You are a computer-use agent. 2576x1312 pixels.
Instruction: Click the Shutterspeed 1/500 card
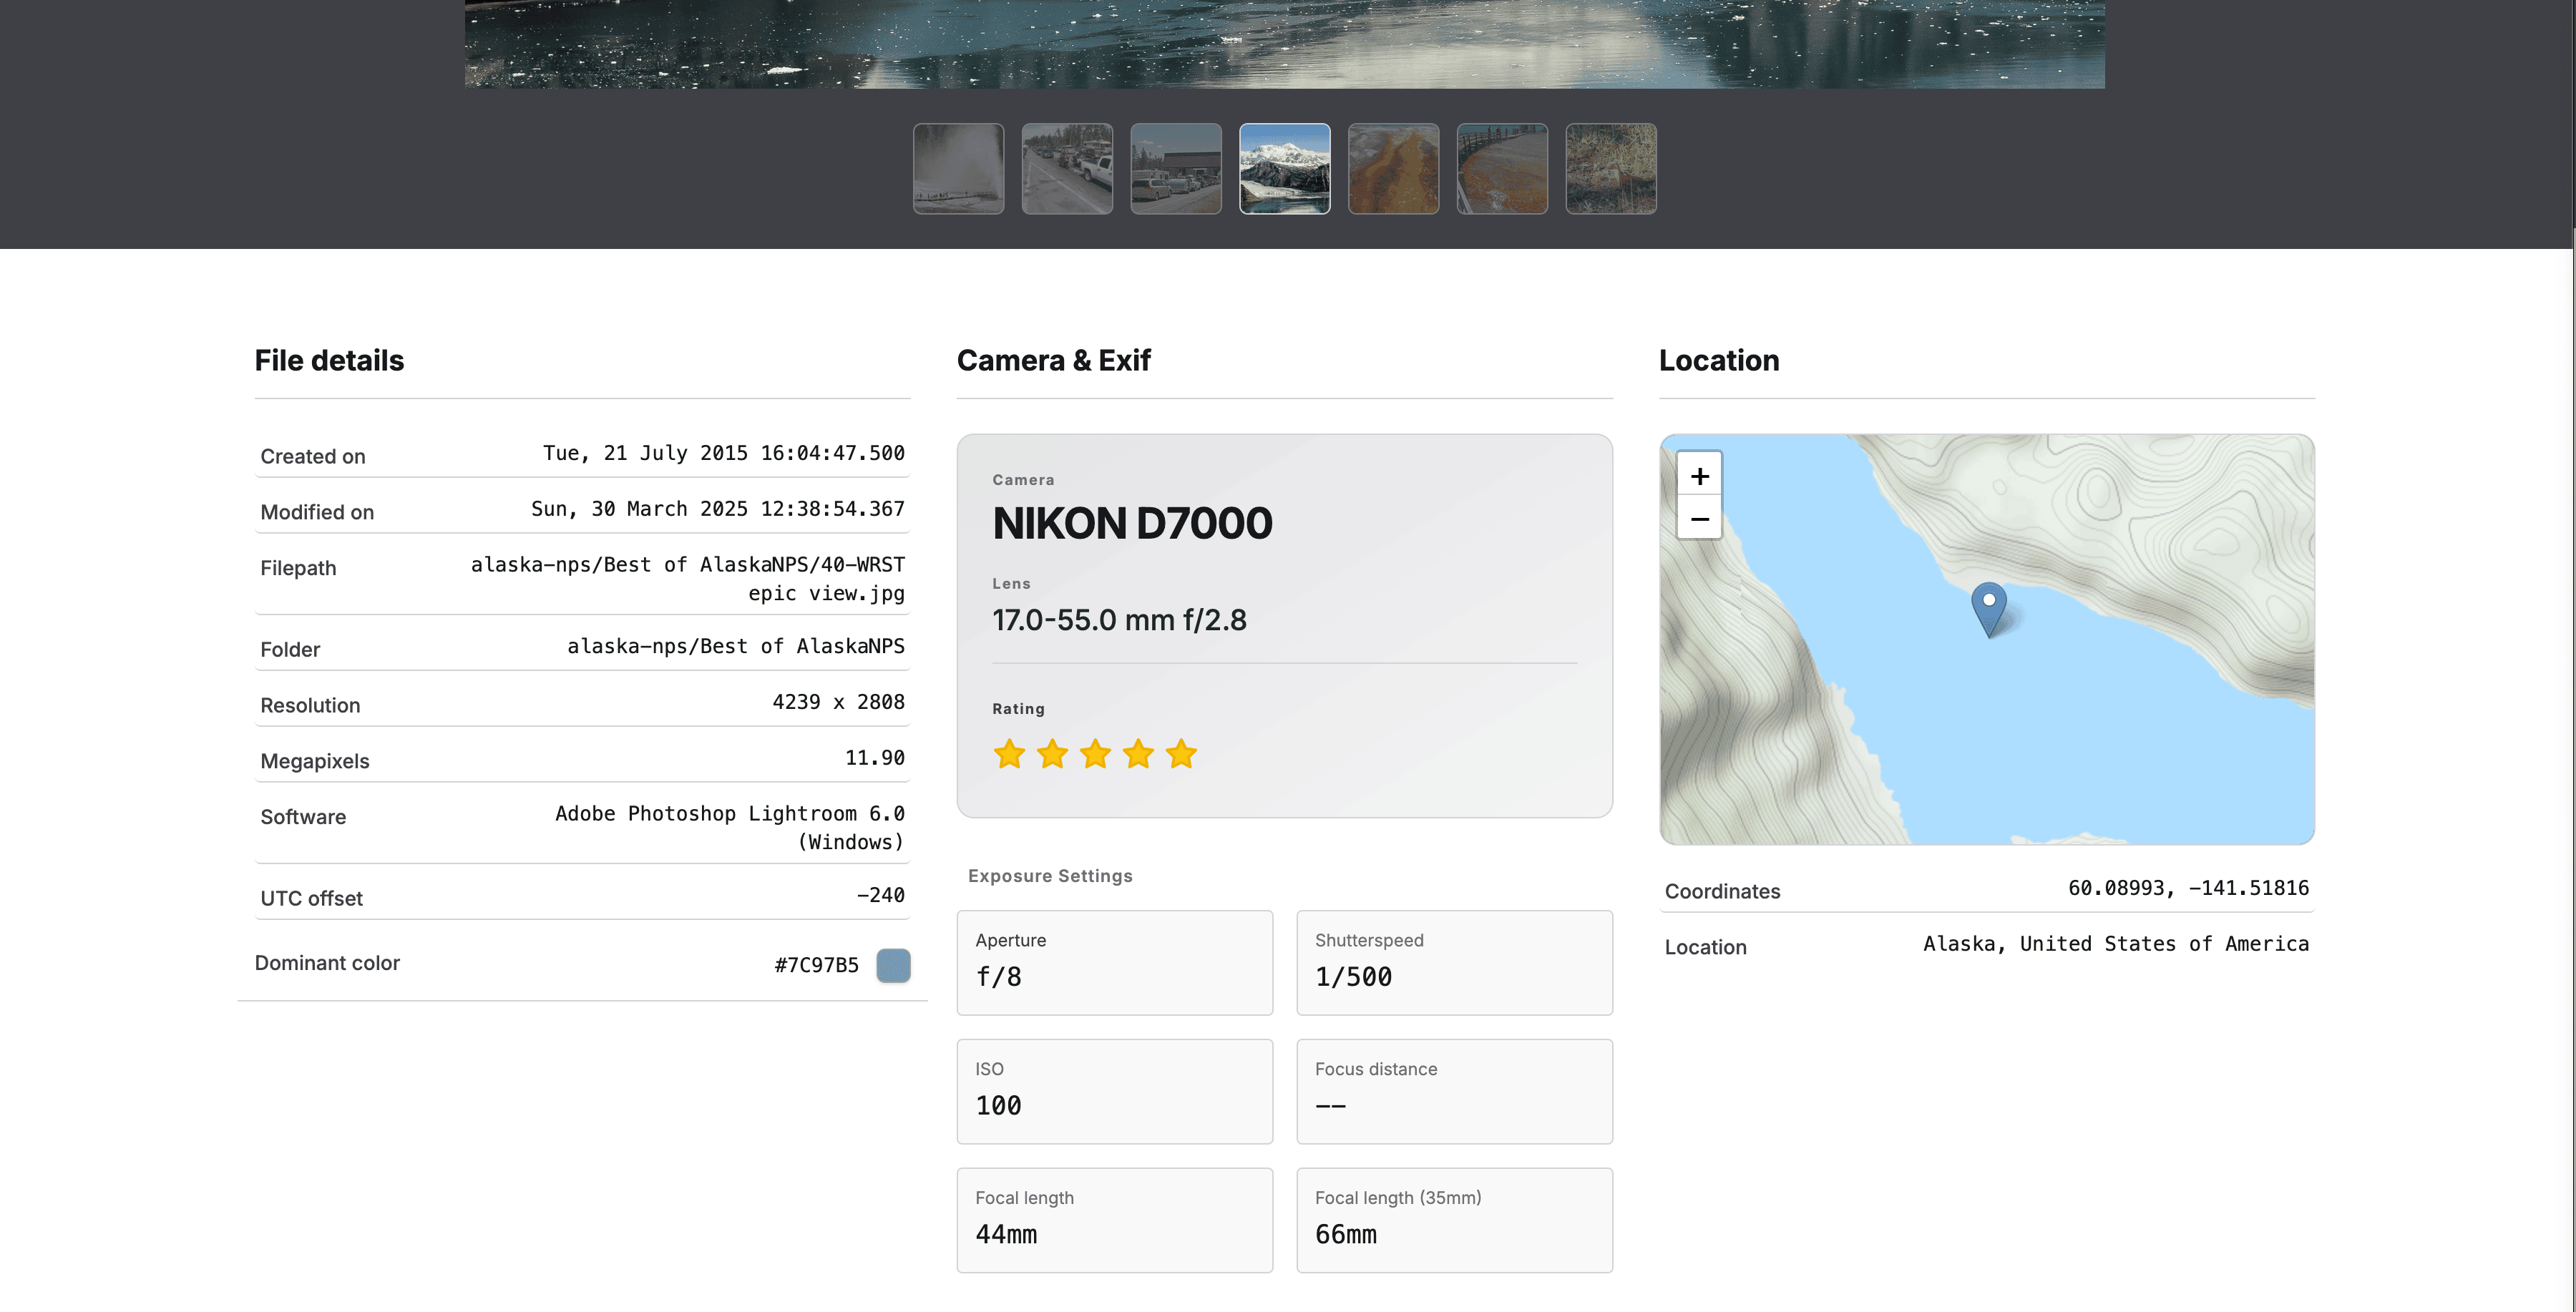[x=1454, y=962]
